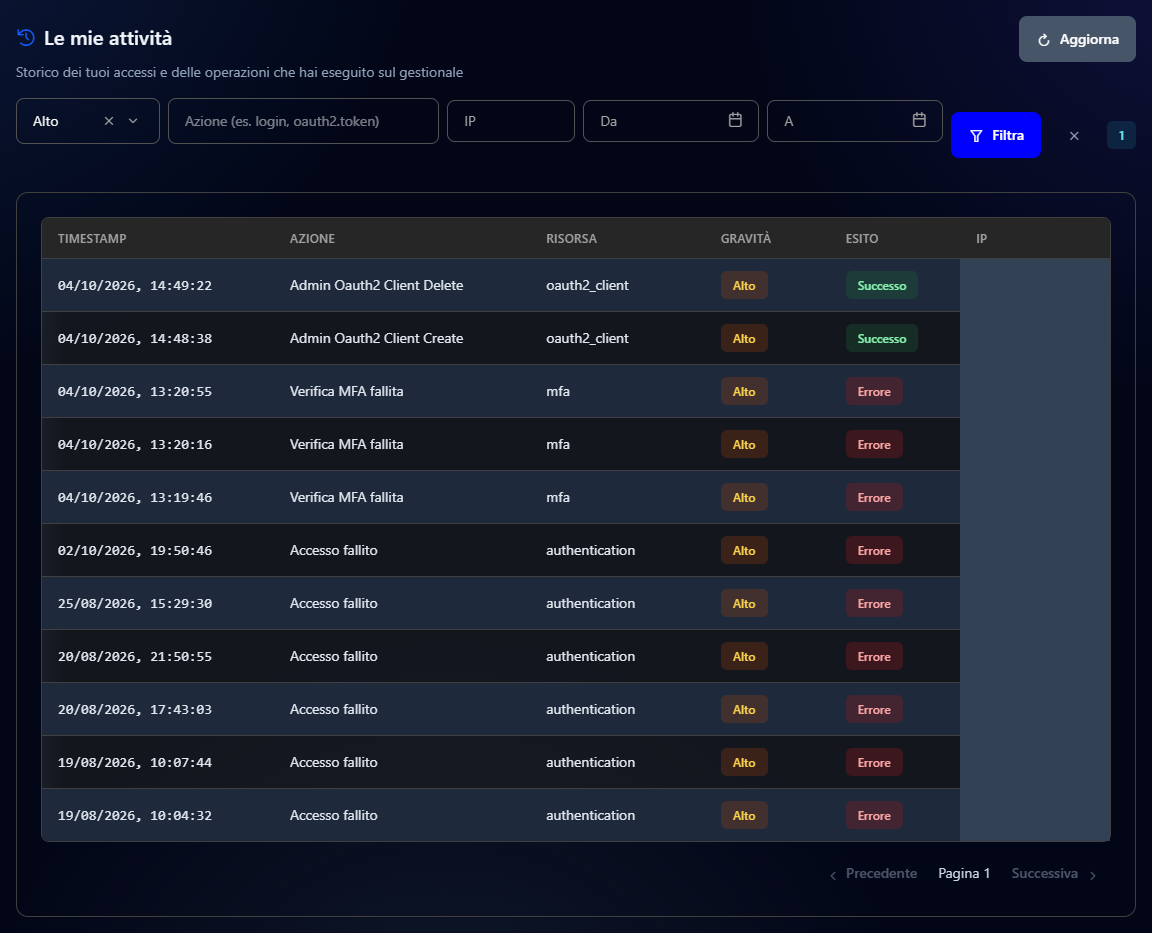
Task: Go to the Successiva page
Action: point(1054,873)
